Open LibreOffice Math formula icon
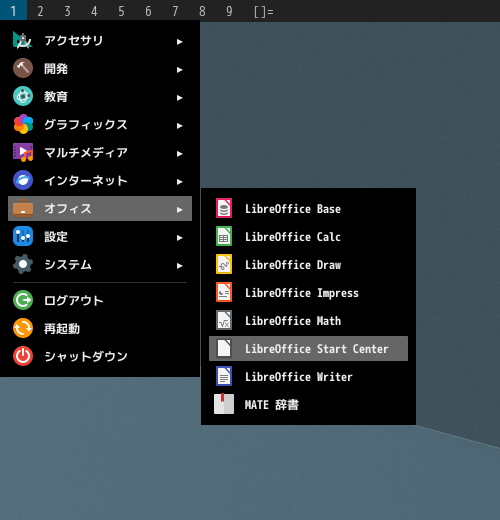Image resolution: width=500 pixels, height=520 pixels. pos(224,320)
